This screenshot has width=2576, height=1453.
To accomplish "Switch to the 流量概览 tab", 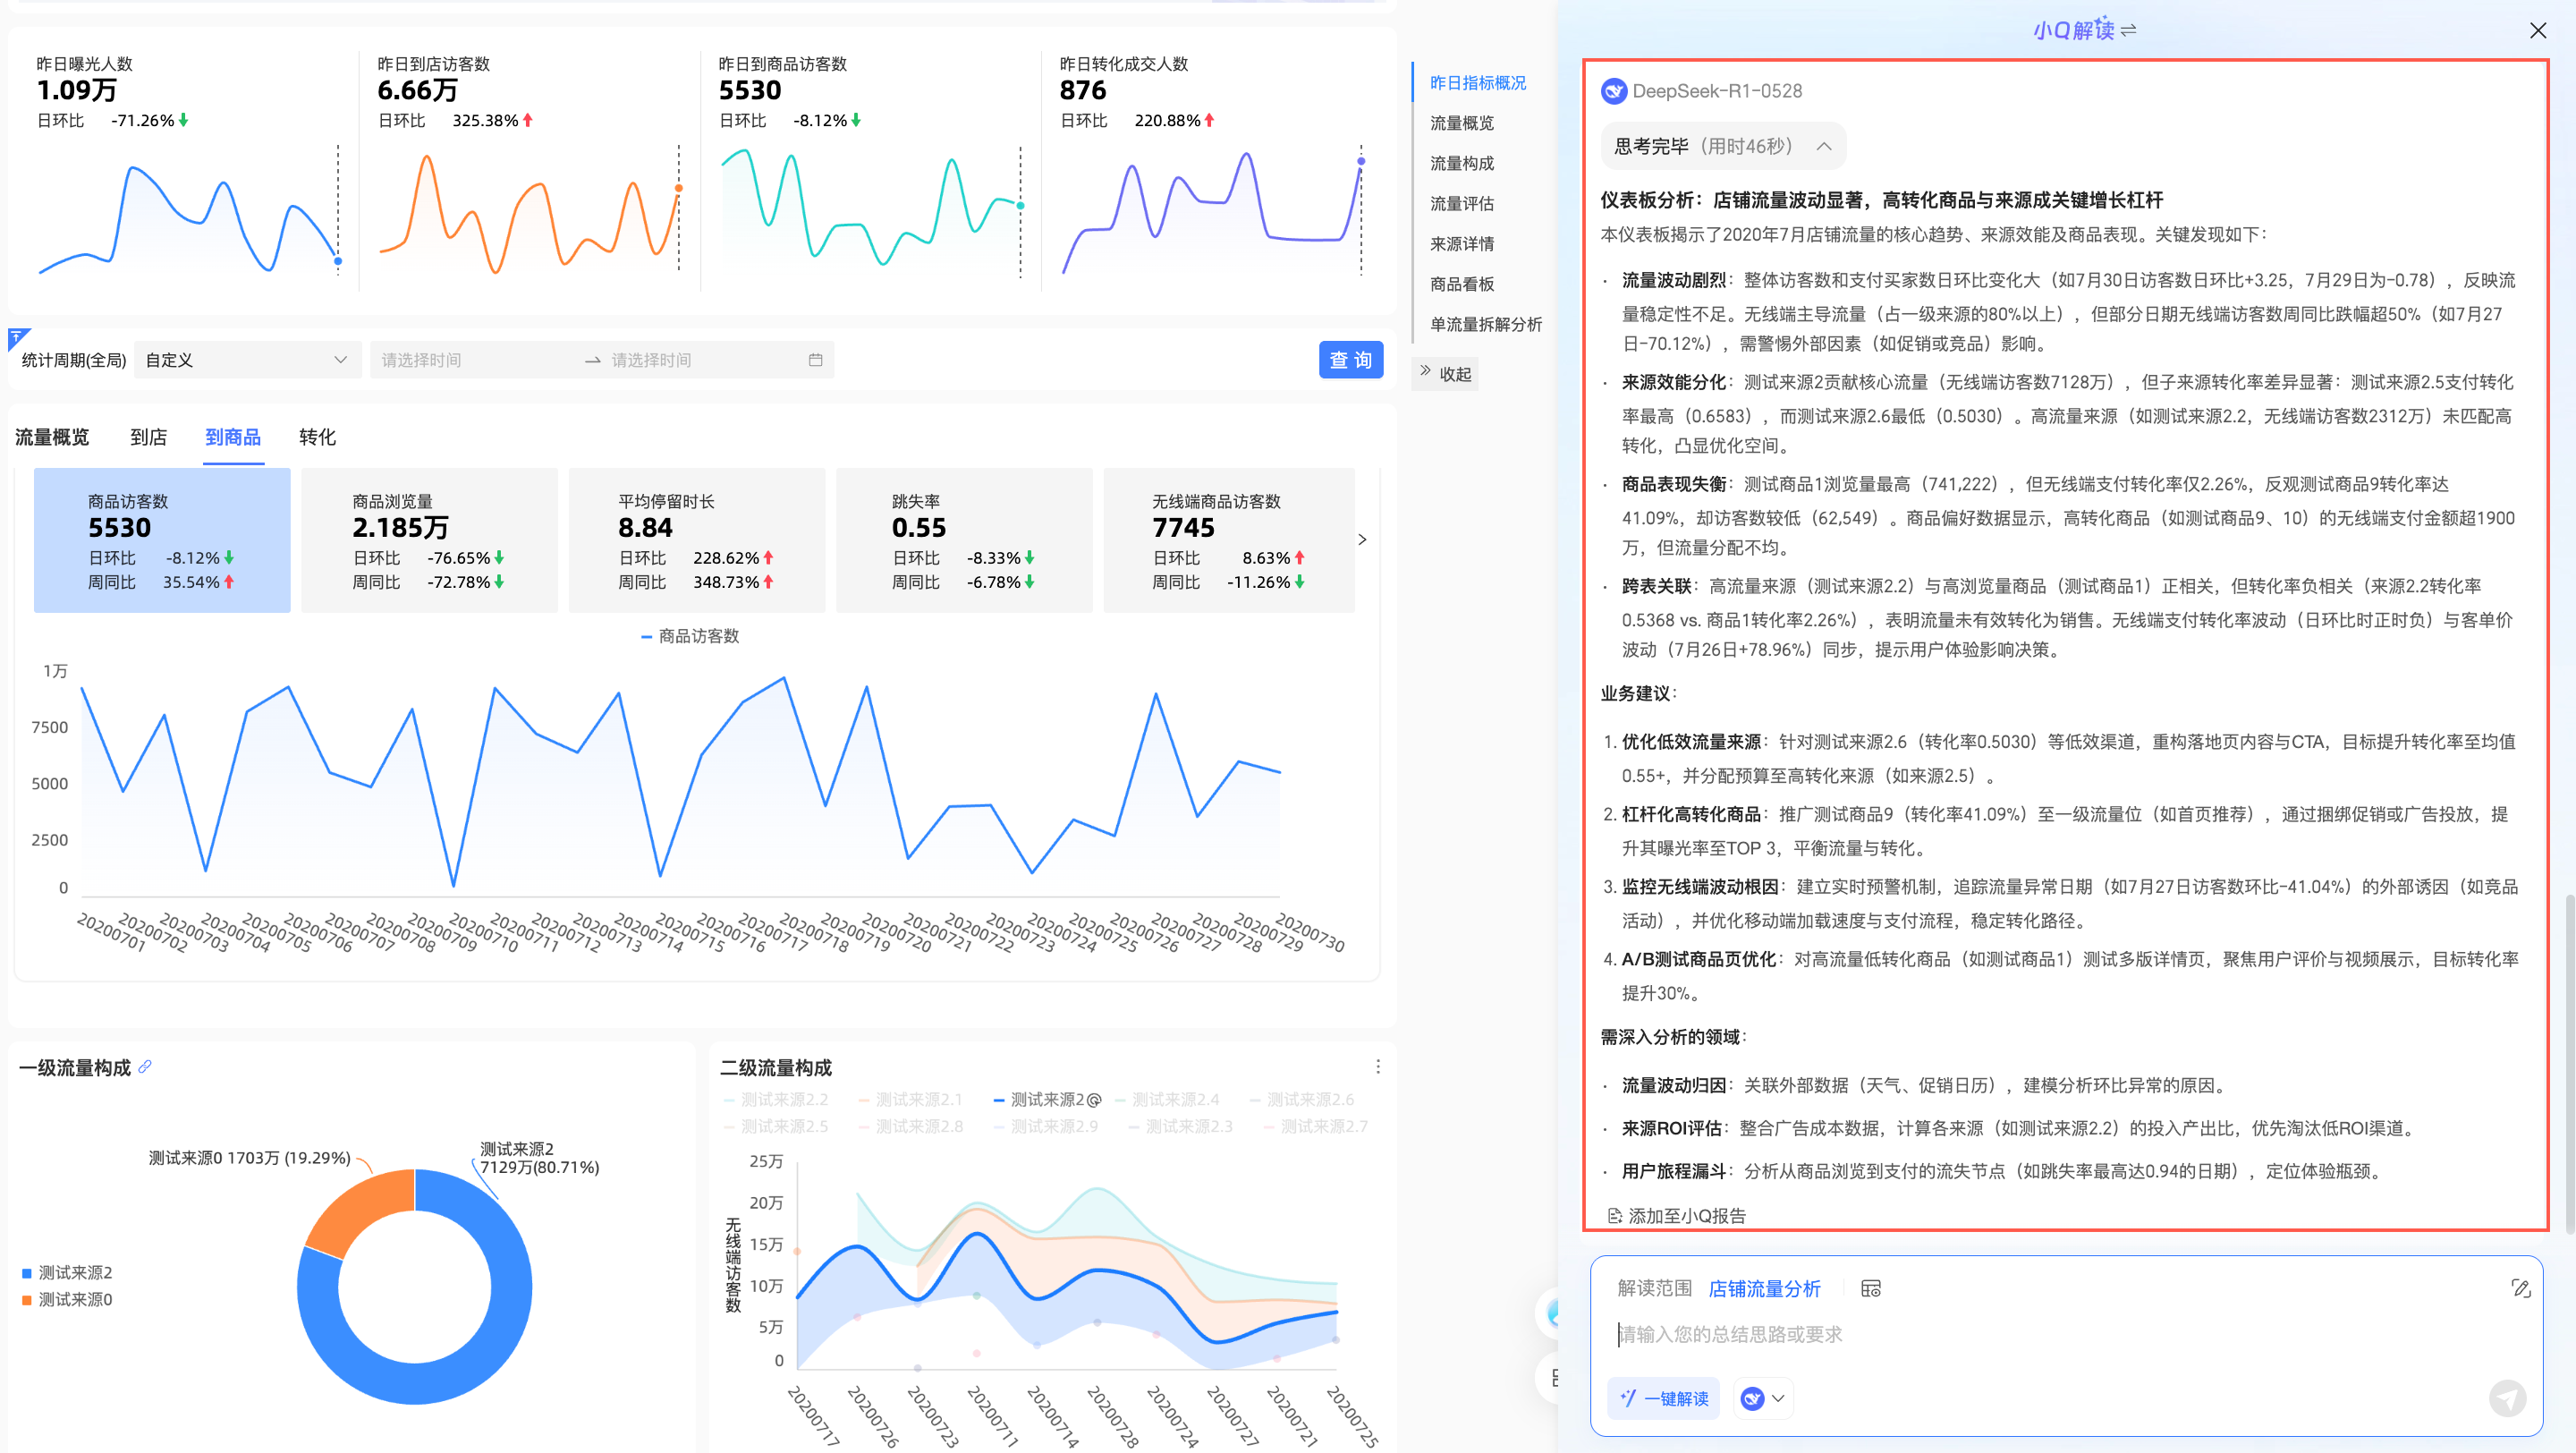I will pyautogui.click(x=52, y=437).
